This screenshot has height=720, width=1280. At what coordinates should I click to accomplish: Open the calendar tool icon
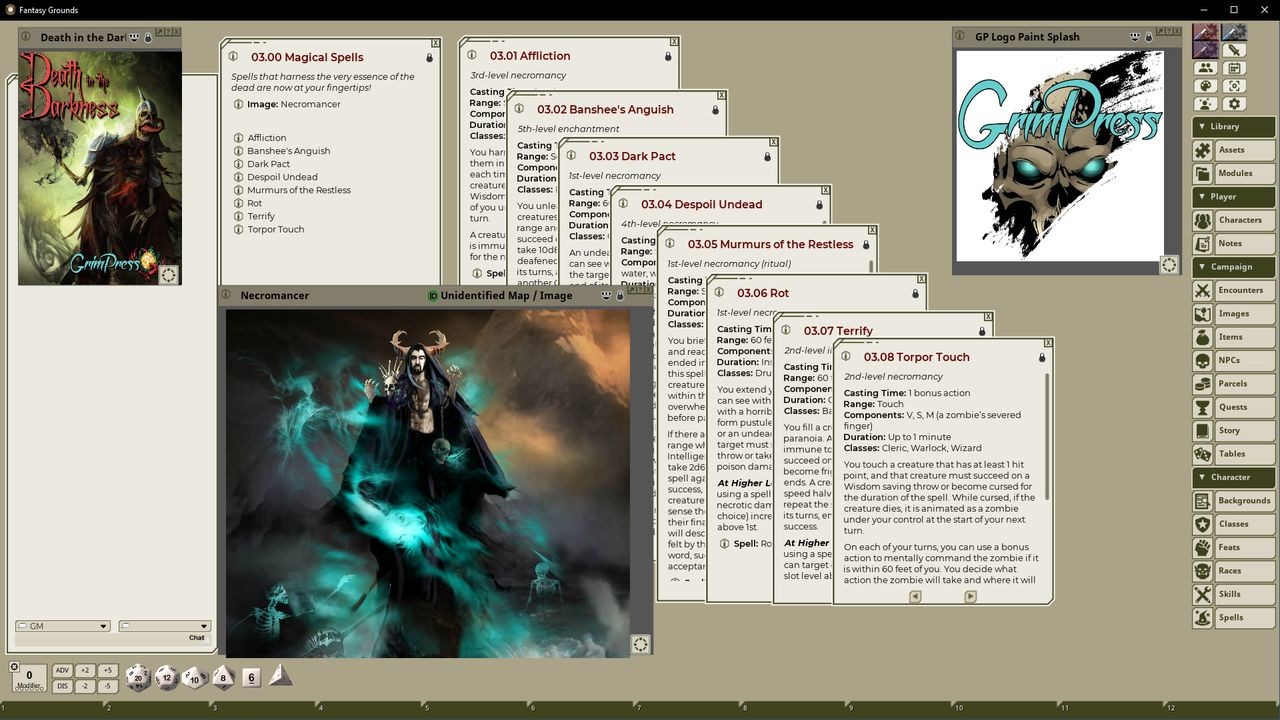[1235, 68]
